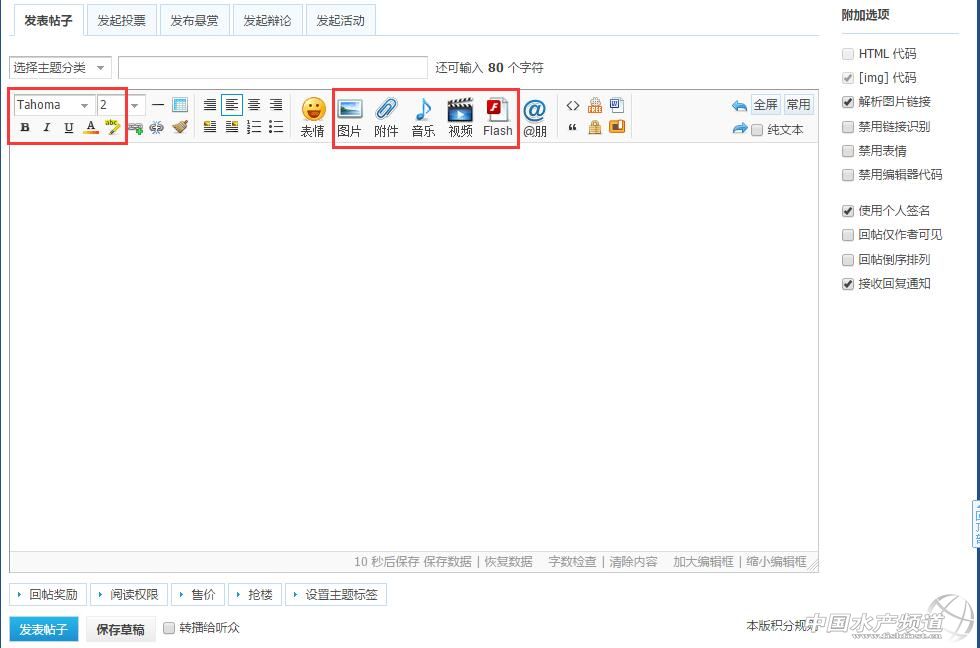Screen dimensions: 980x648
Task: Insert a picture with 图片 icon
Action: point(349,117)
